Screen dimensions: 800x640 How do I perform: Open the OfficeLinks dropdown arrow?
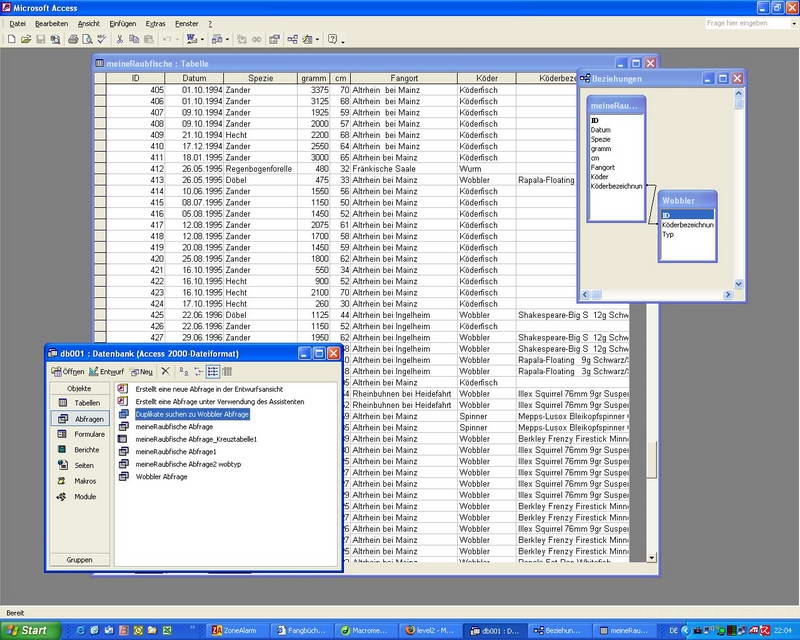click(202, 38)
